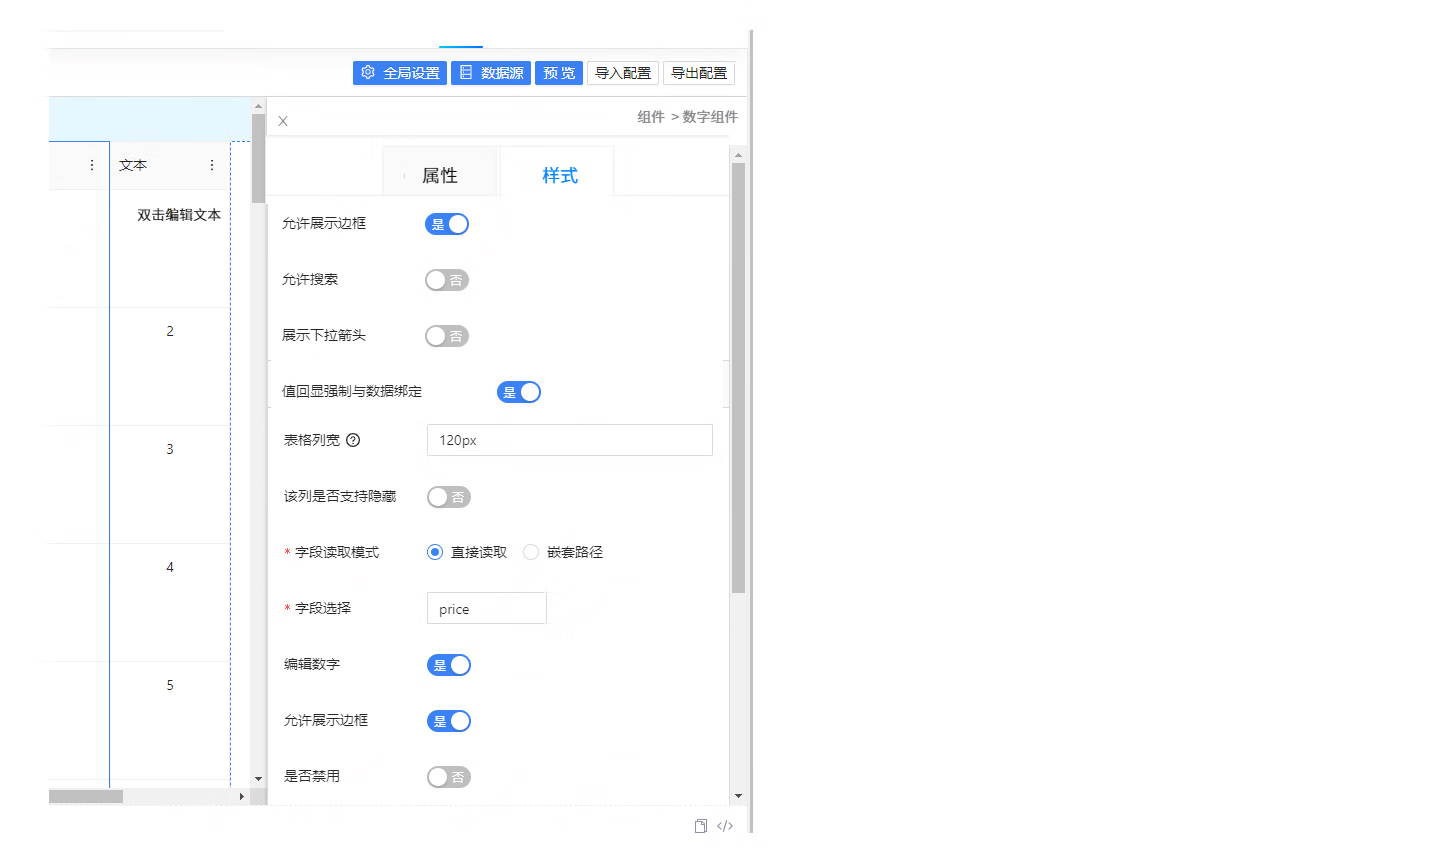1440x849 pixels.
Task: Close the component panel with X
Action: click(x=283, y=121)
